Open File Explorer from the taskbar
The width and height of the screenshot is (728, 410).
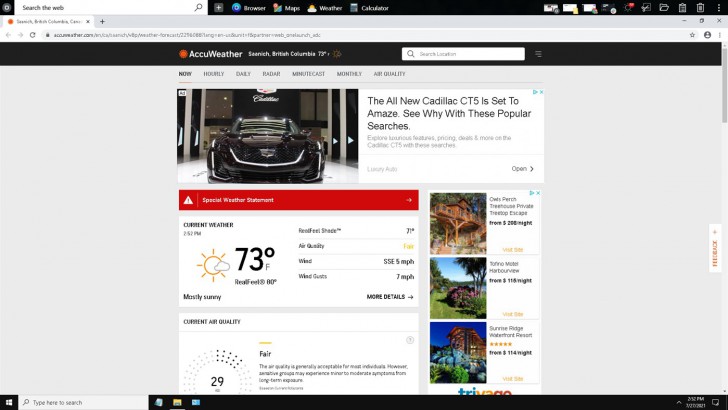177,402
